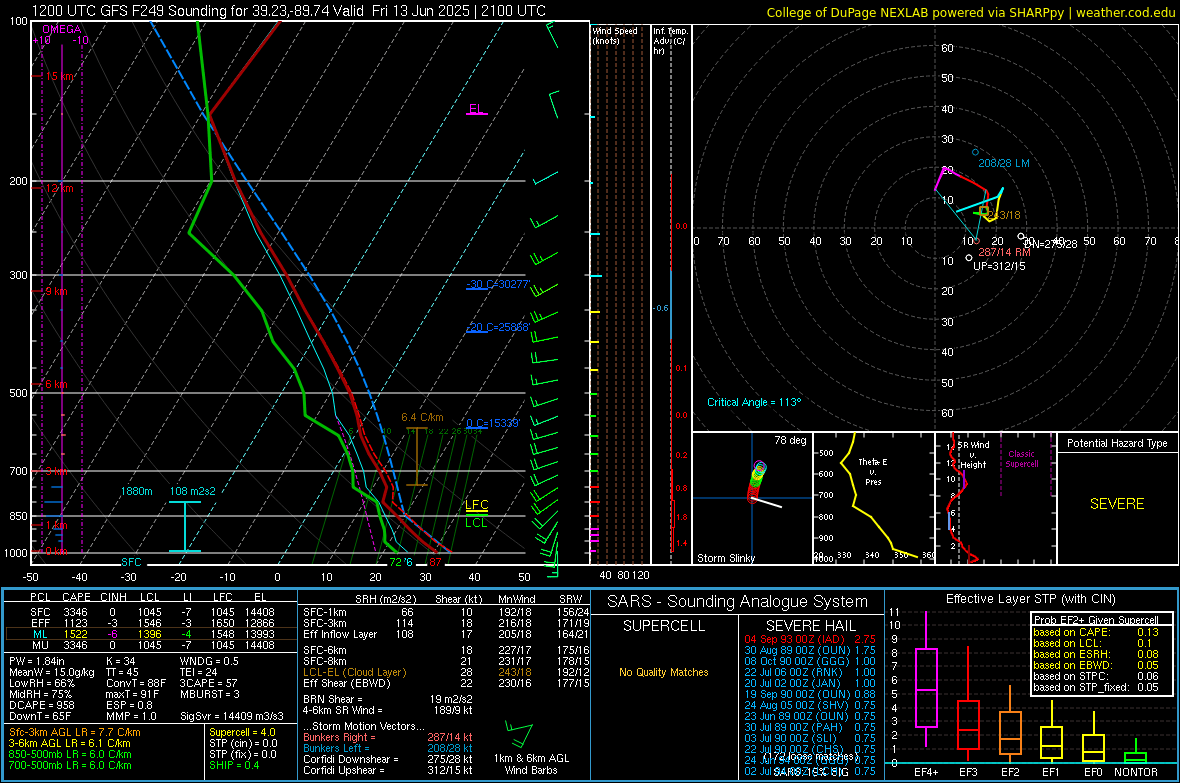Click the GFS F249 Sounding title text
The height and width of the screenshot is (783, 1180).
pos(289,11)
